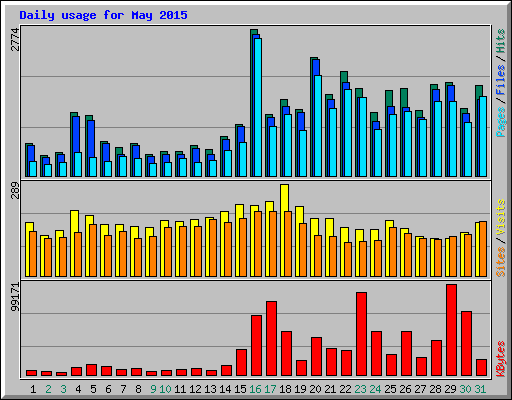Click day label 9 on the x-axis
The image size is (512, 400).
coord(153,389)
